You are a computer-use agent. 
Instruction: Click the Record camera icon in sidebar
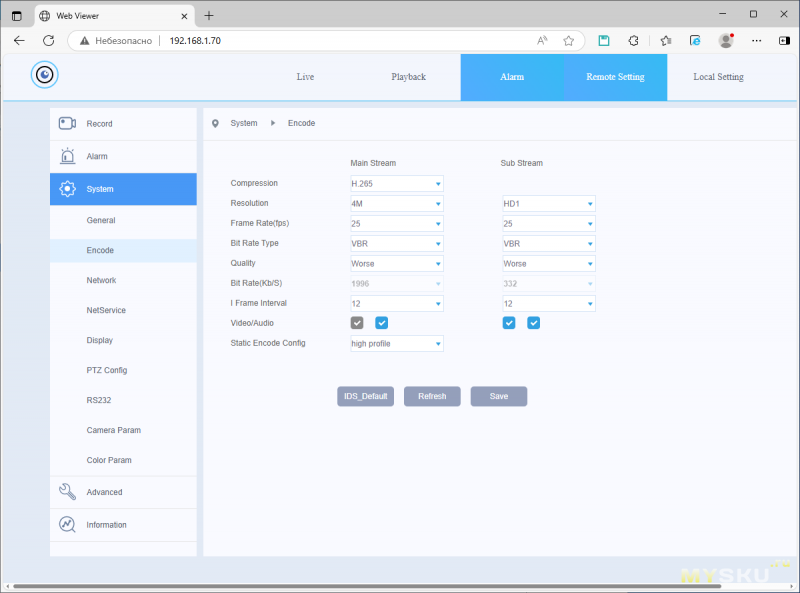[67, 123]
